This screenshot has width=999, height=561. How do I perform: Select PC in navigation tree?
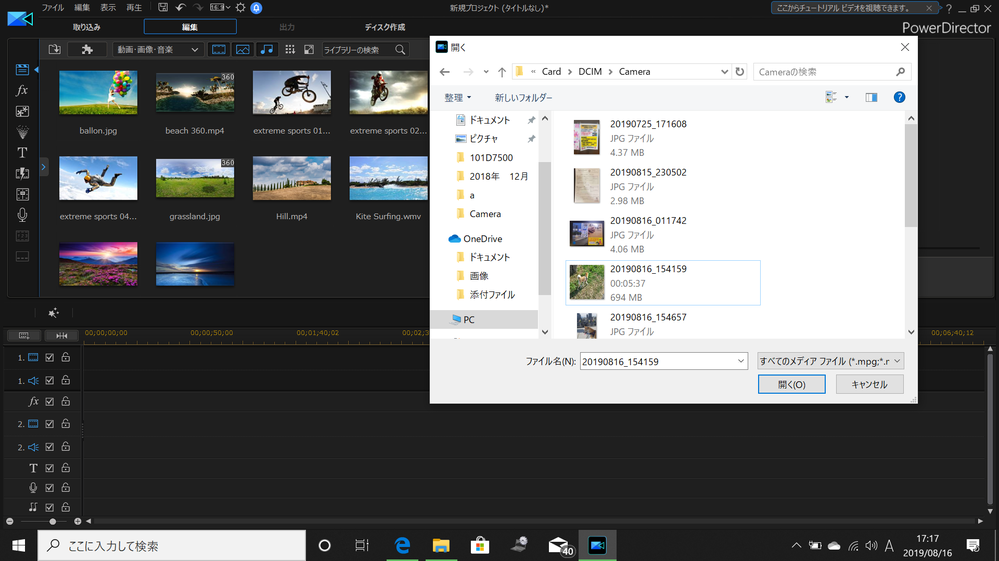tap(469, 320)
